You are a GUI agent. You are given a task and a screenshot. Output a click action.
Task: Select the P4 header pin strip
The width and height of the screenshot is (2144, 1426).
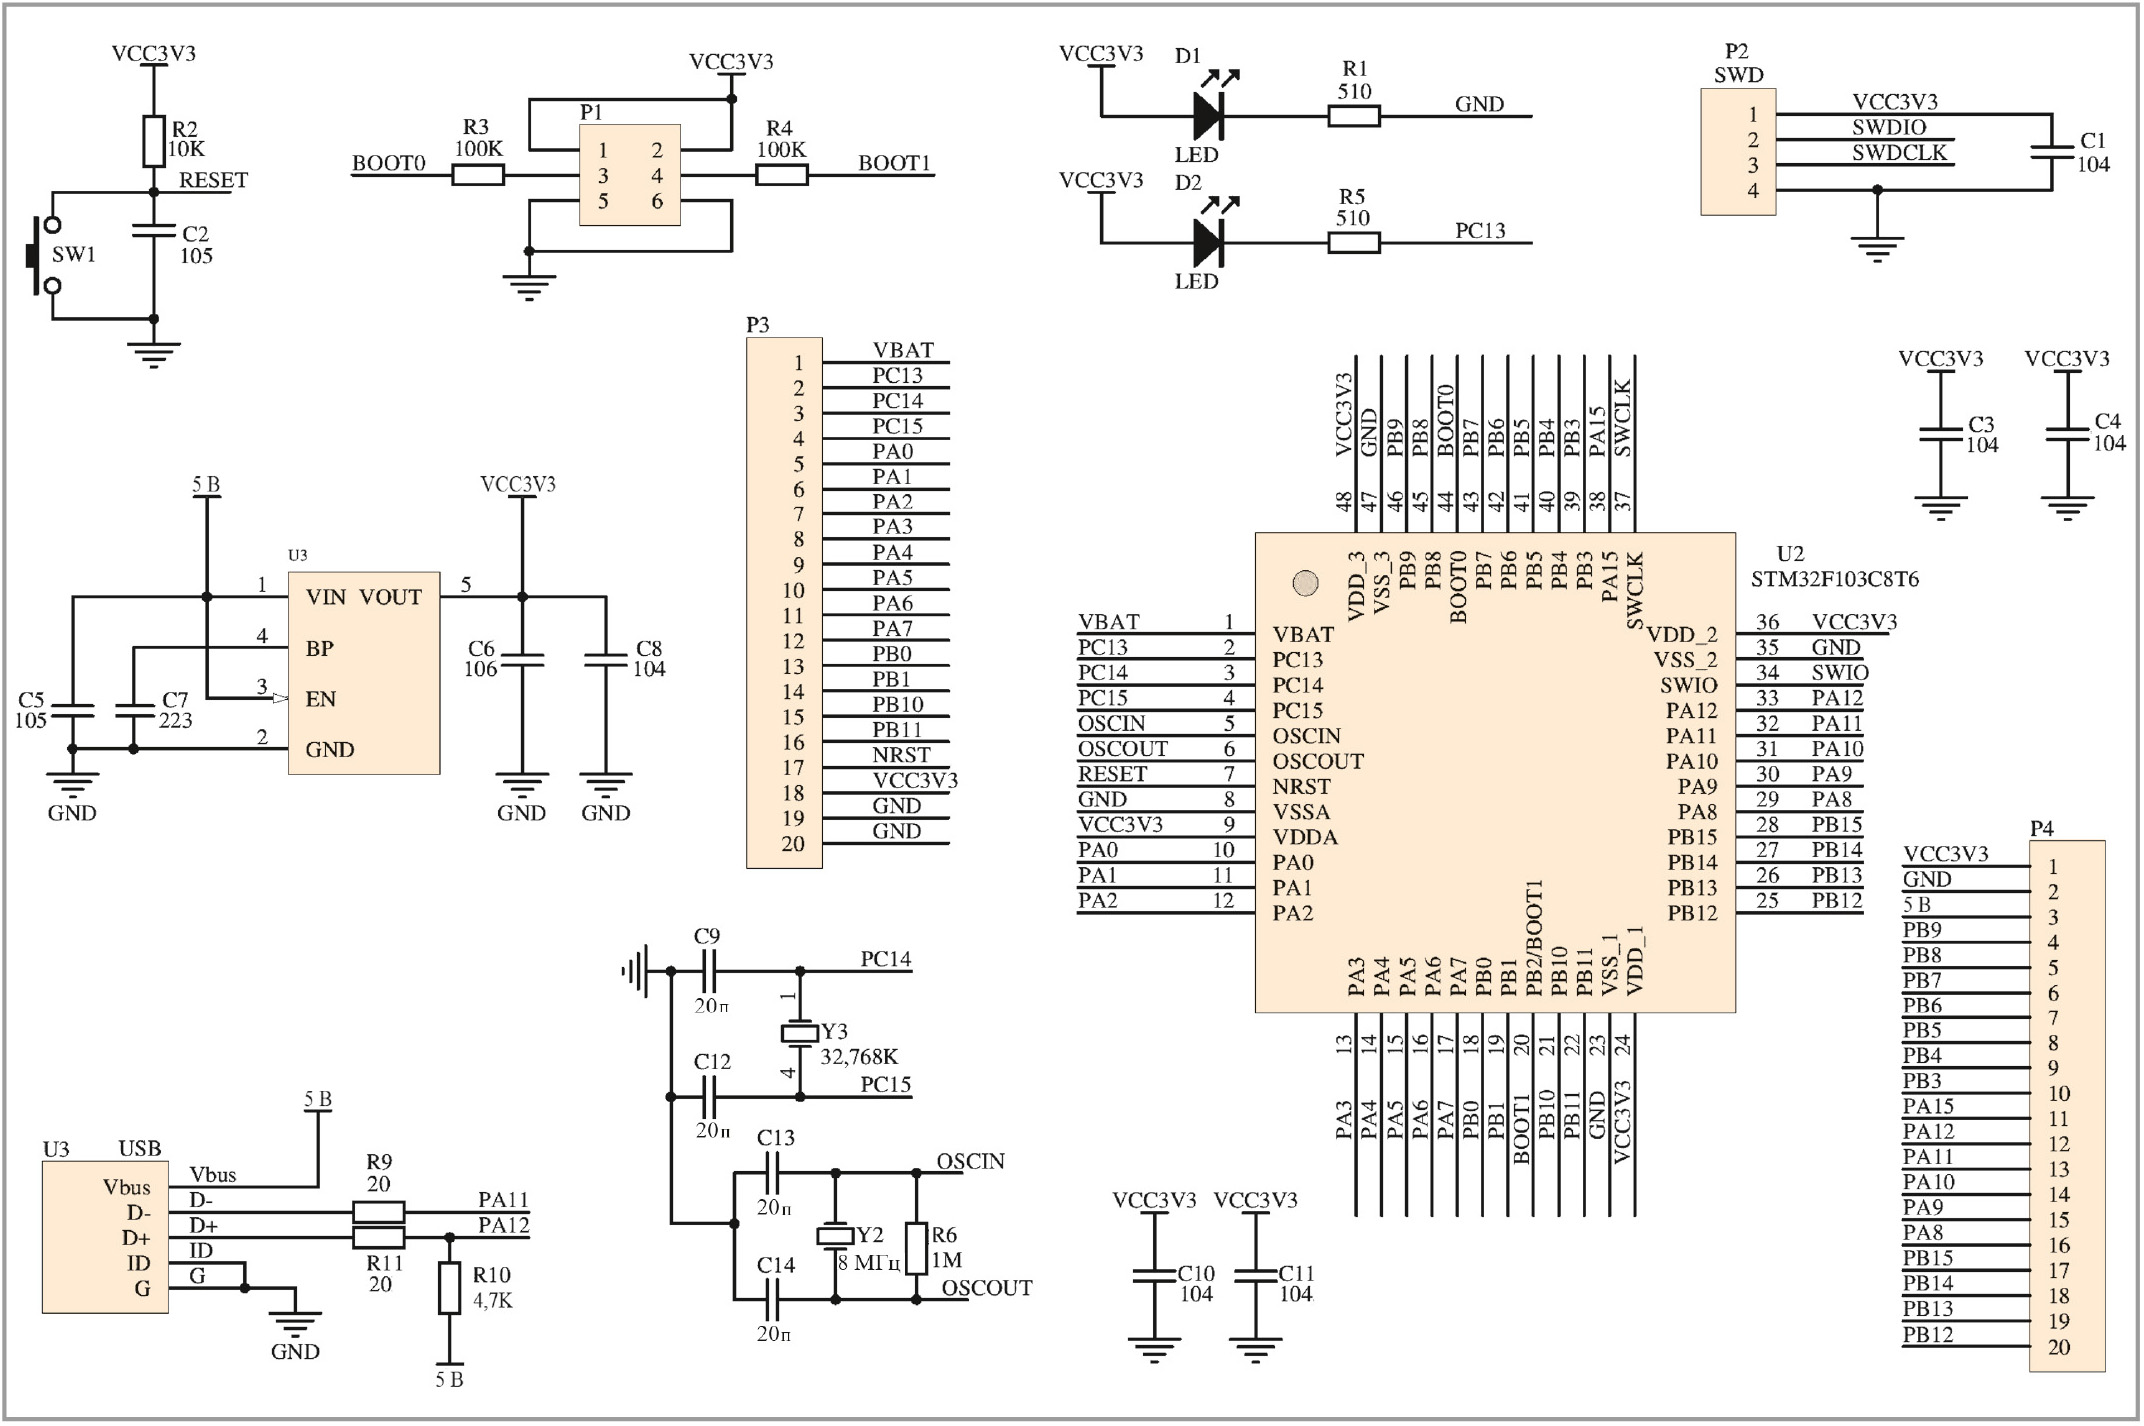click(x=2066, y=1106)
